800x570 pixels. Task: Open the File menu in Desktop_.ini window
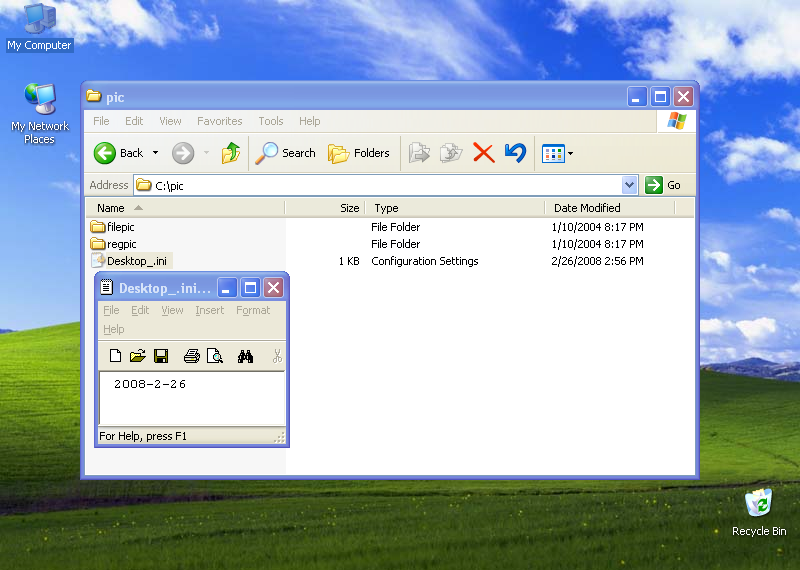pos(111,310)
